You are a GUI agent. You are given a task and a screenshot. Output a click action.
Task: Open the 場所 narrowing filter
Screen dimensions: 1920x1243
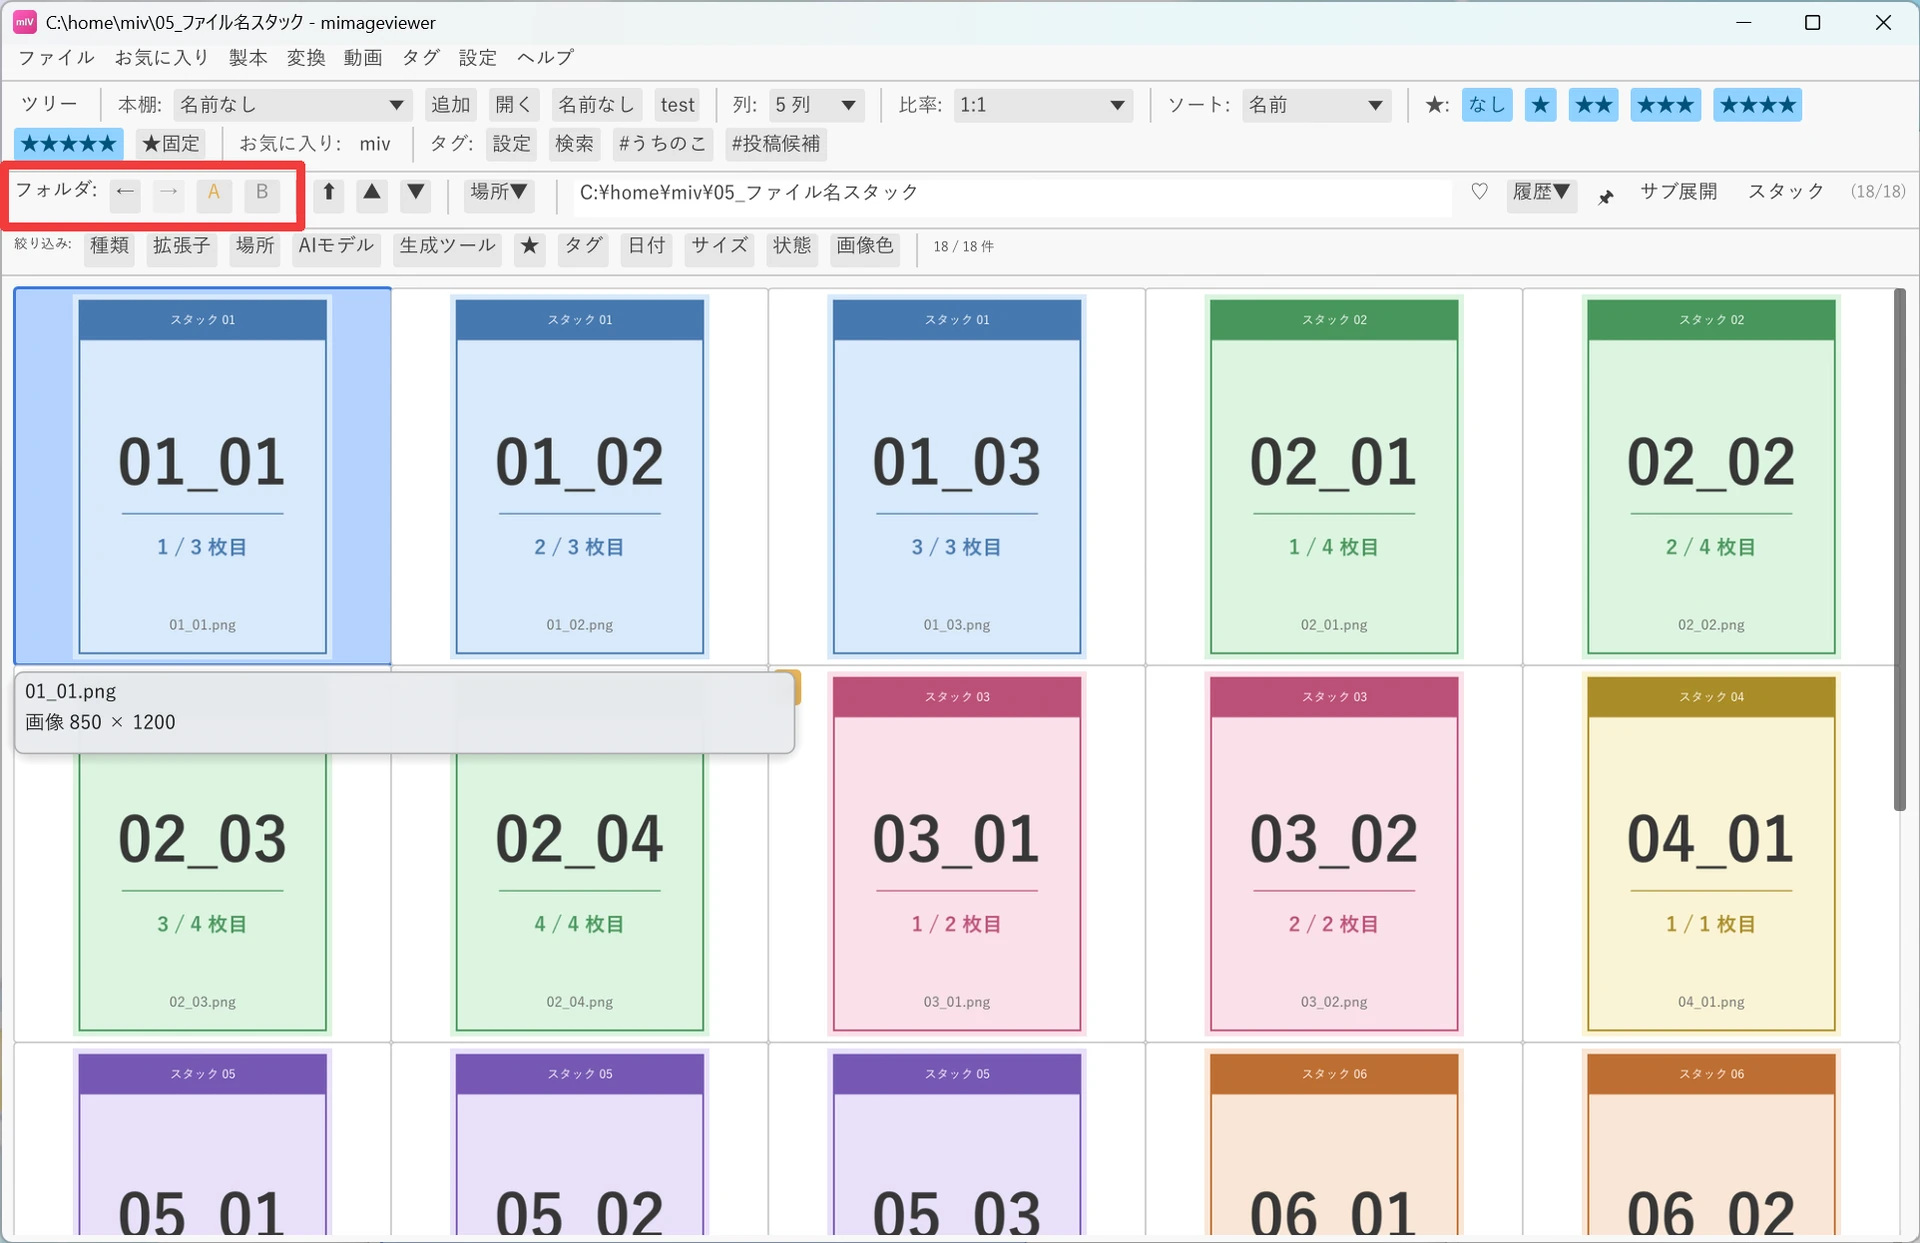pos(255,246)
